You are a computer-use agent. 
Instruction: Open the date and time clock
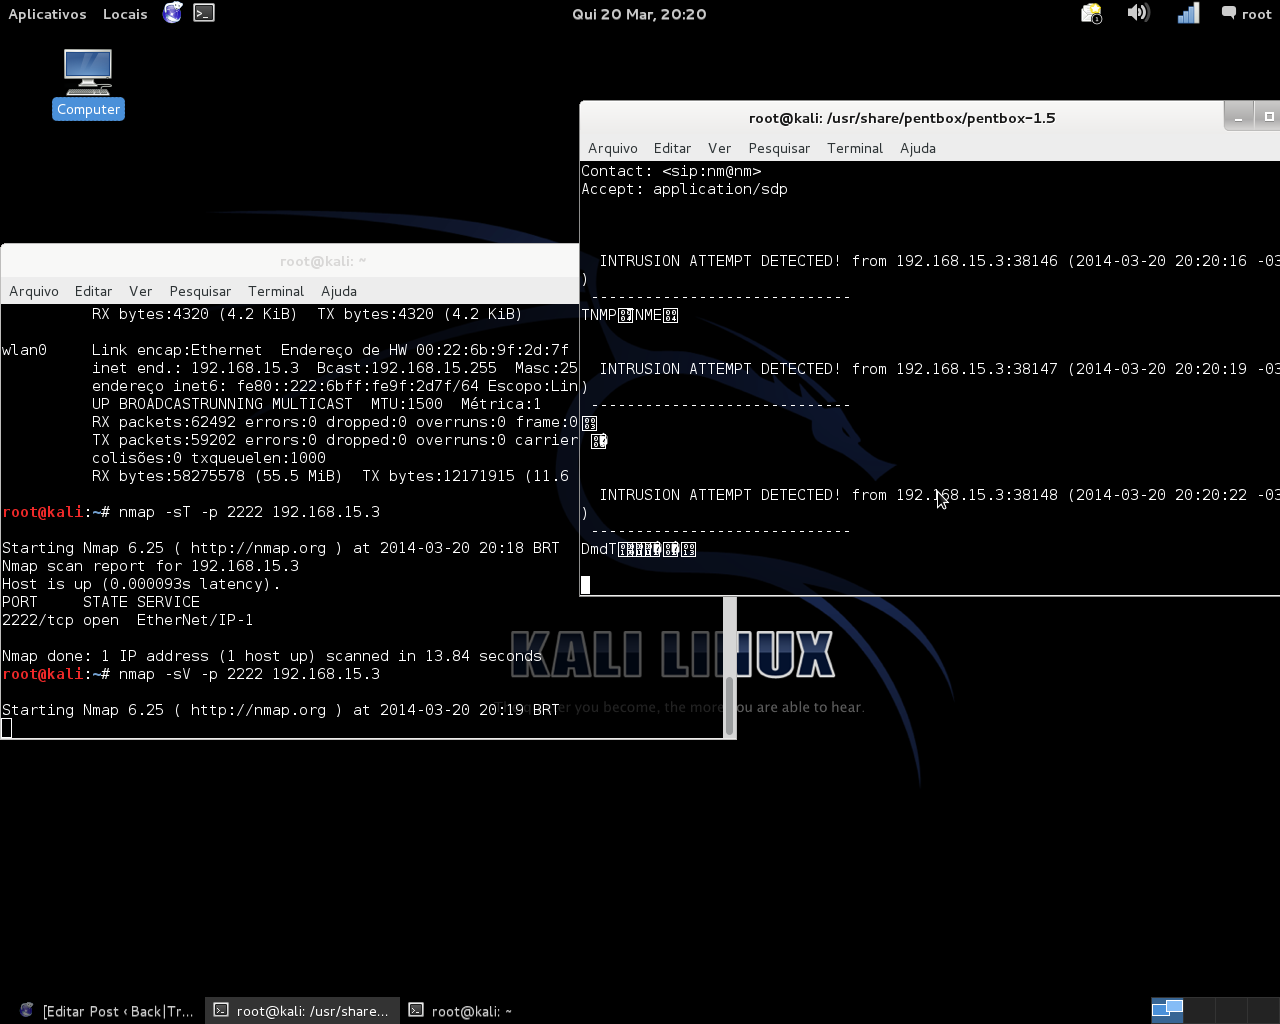639,14
